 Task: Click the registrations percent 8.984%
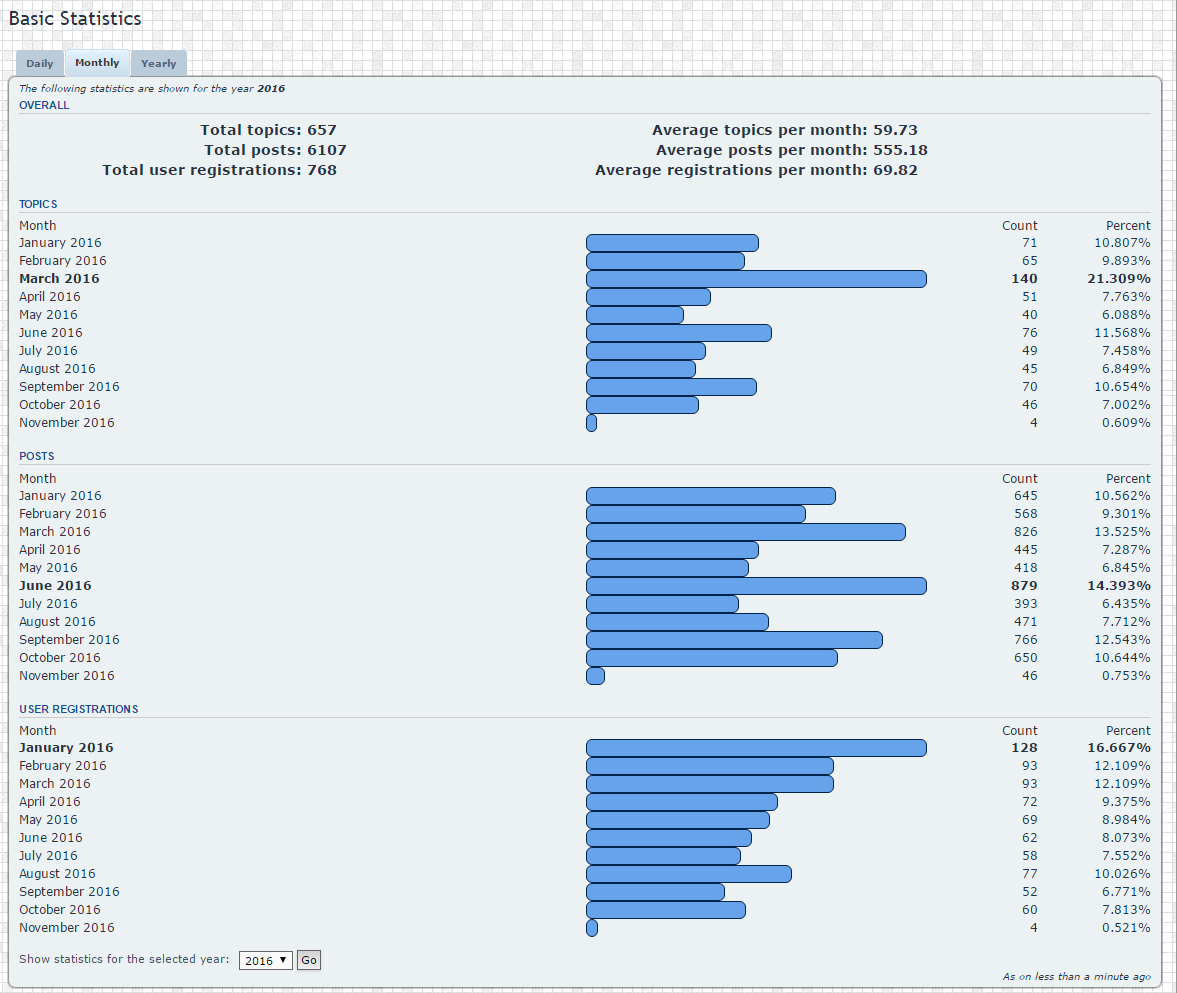(x=1125, y=820)
